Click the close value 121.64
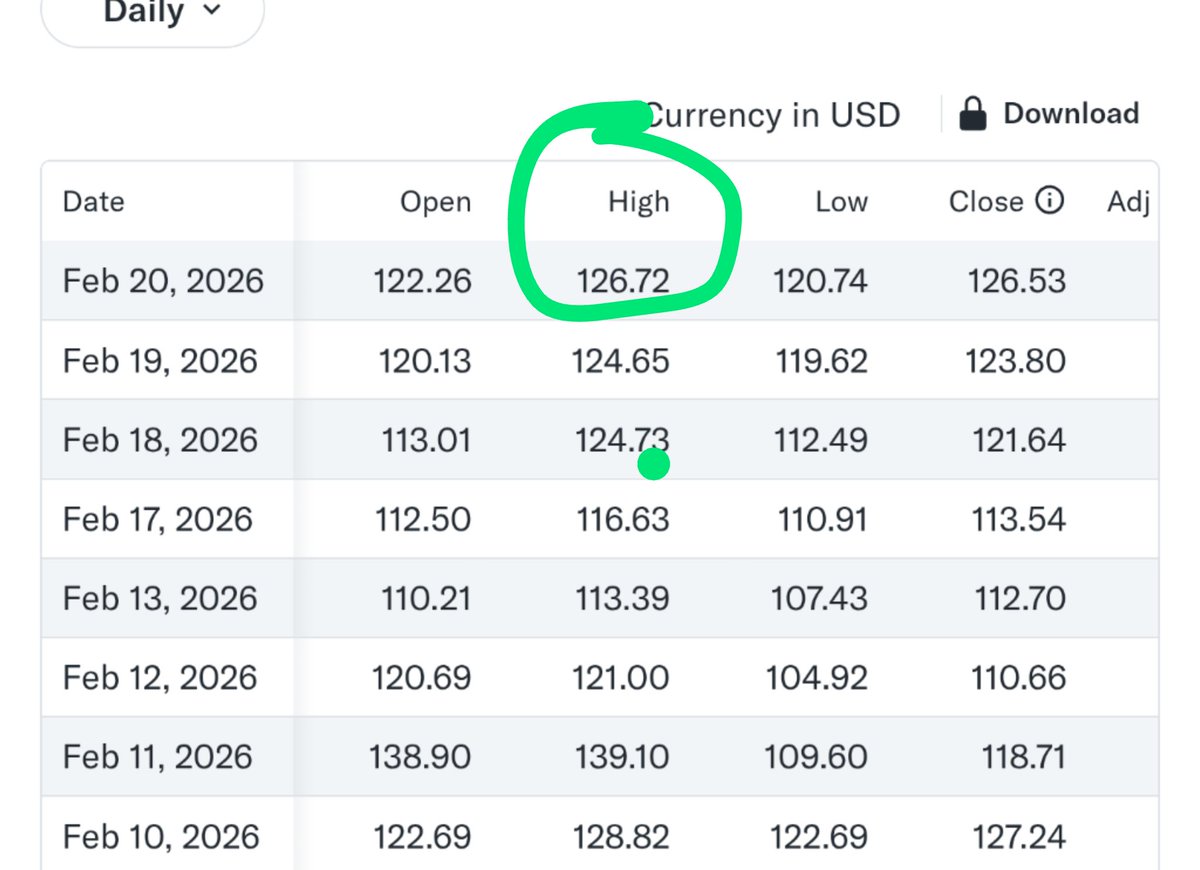The width and height of the screenshot is (1200, 870). tap(1019, 440)
